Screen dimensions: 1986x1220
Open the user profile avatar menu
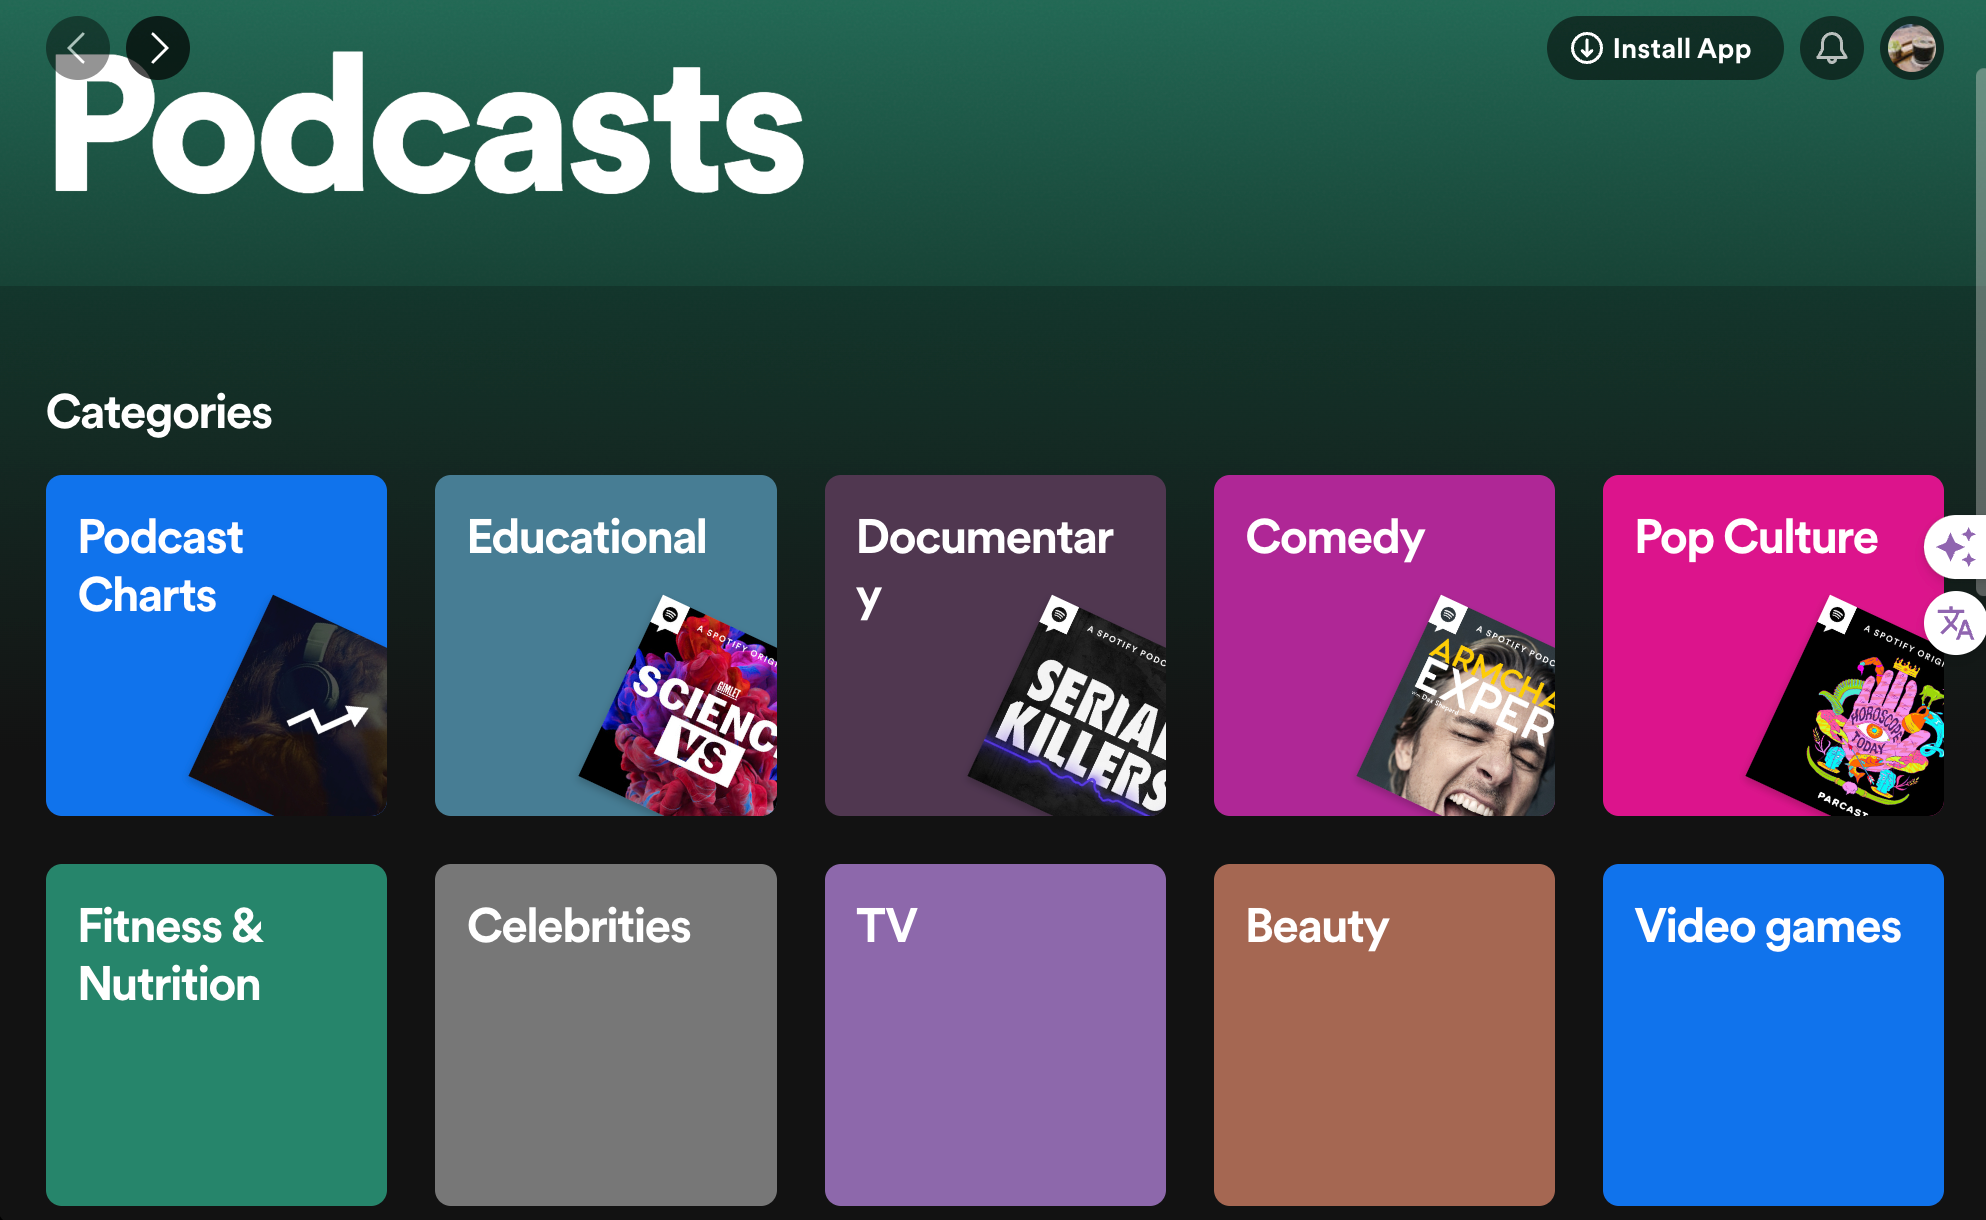coord(1911,48)
